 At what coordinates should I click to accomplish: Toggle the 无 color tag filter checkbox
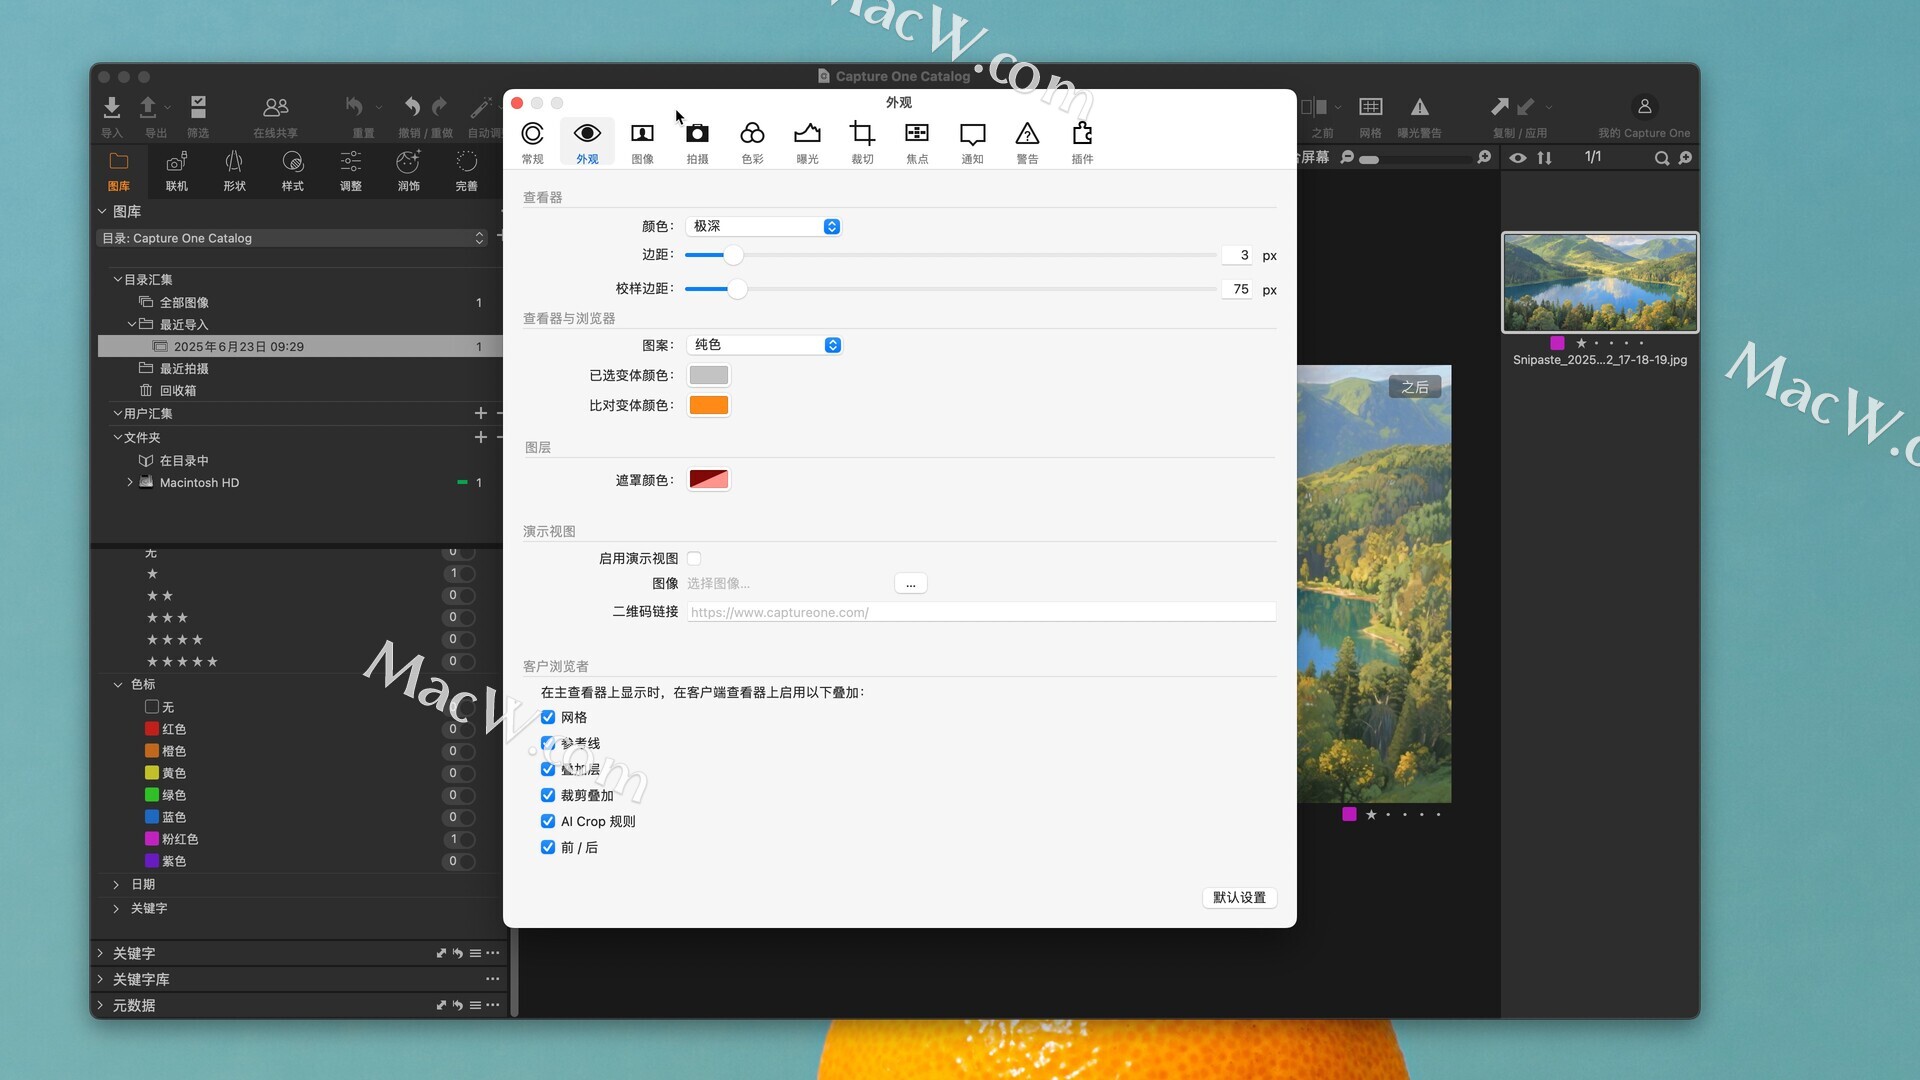pyautogui.click(x=152, y=707)
